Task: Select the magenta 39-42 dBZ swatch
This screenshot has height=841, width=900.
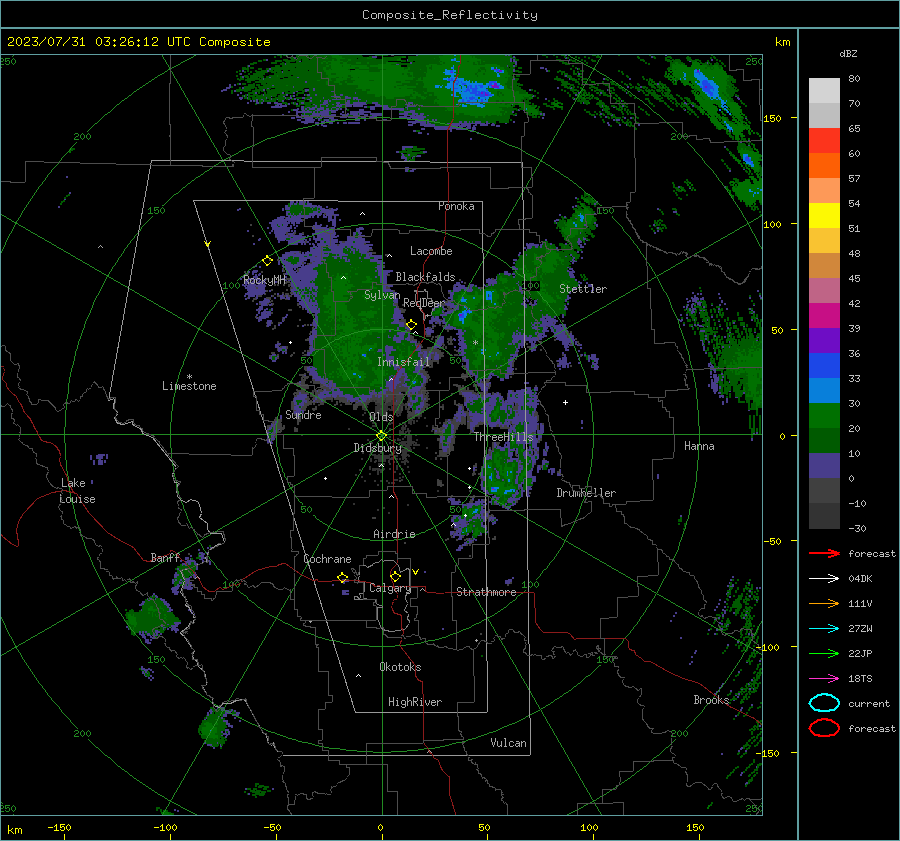Action: (824, 316)
